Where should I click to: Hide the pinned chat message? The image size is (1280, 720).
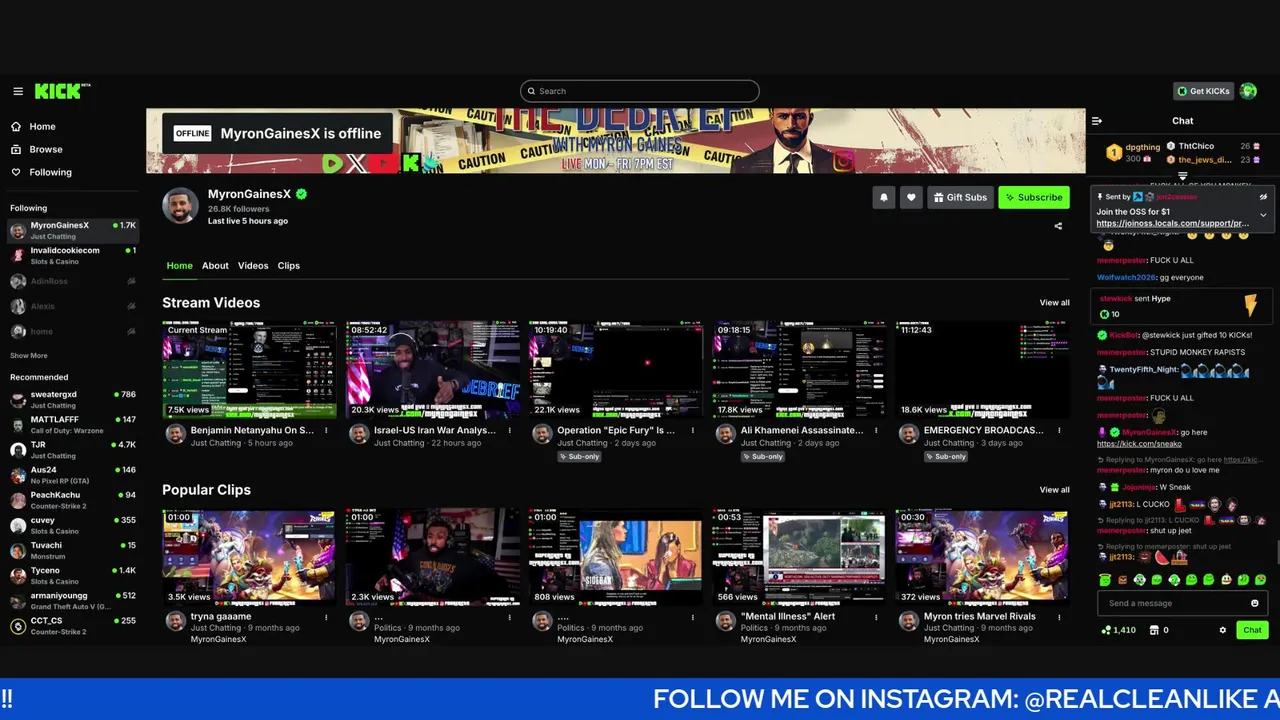(1264, 197)
